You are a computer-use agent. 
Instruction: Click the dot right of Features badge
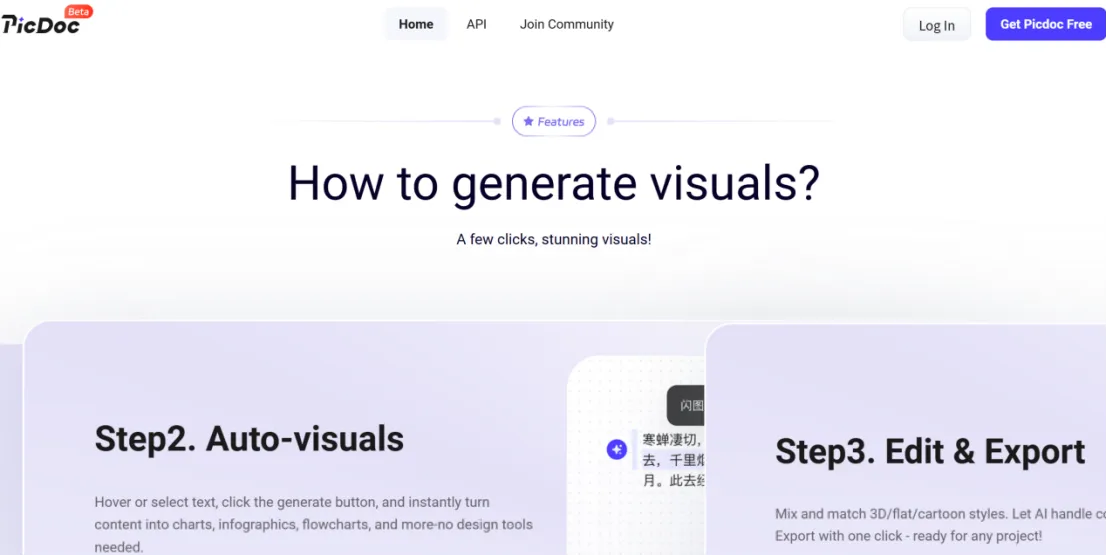(611, 121)
